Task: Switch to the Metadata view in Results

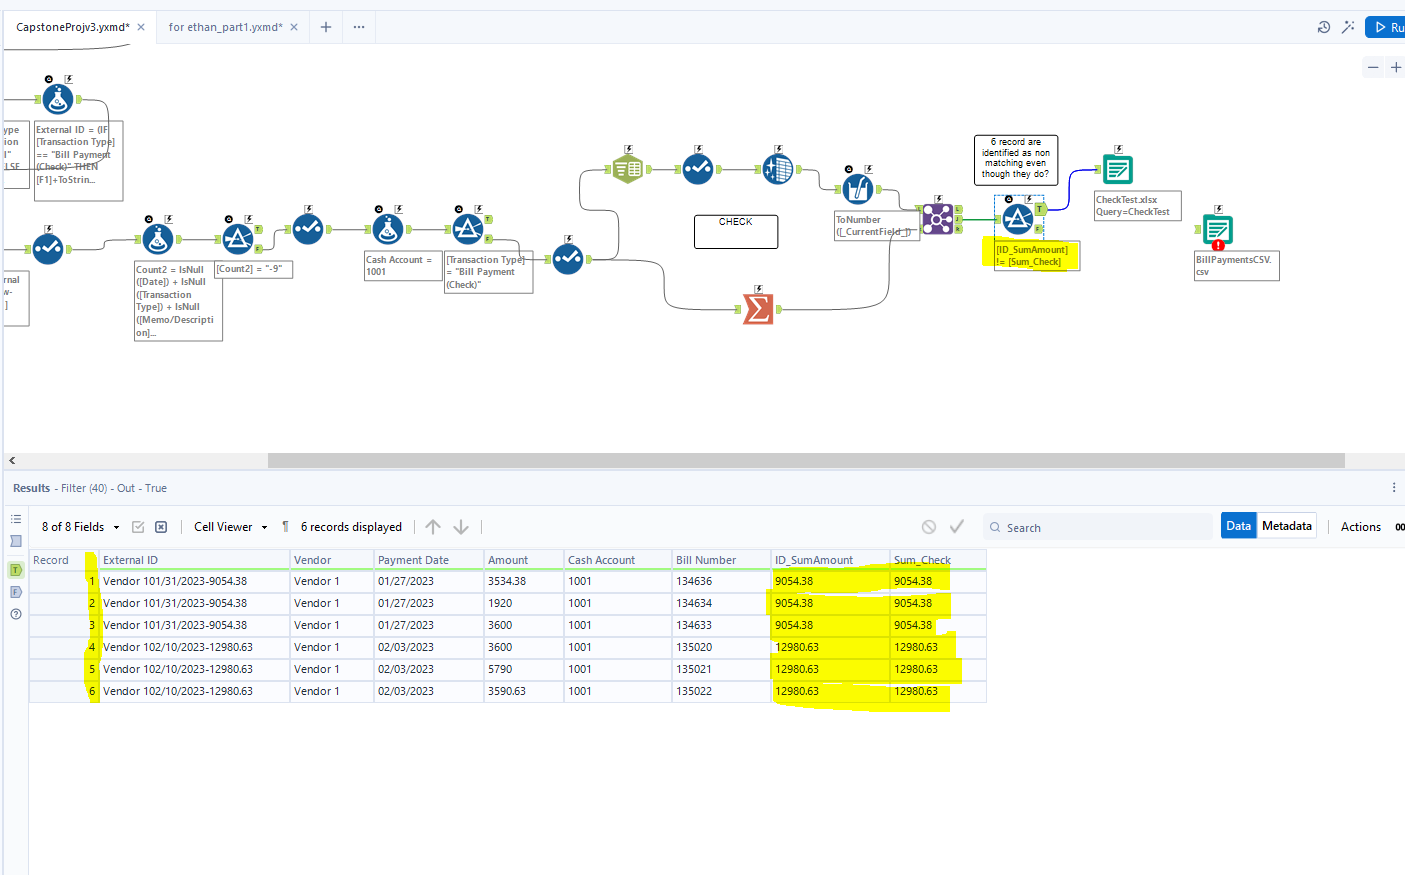Action: (1287, 525)
